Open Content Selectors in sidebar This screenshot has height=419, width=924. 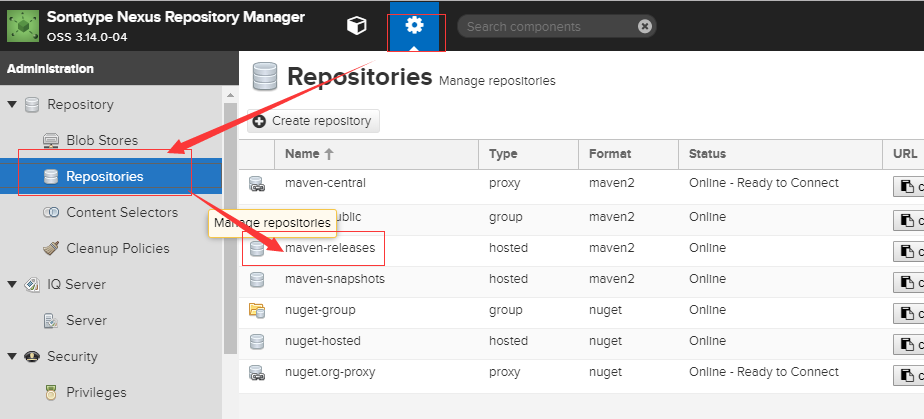[122, 212]
